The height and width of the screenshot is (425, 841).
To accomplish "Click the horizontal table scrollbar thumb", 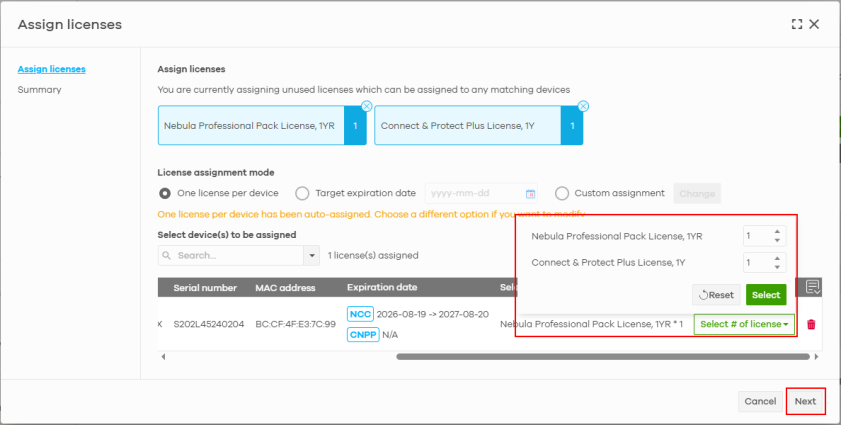I will pos(603,356).
